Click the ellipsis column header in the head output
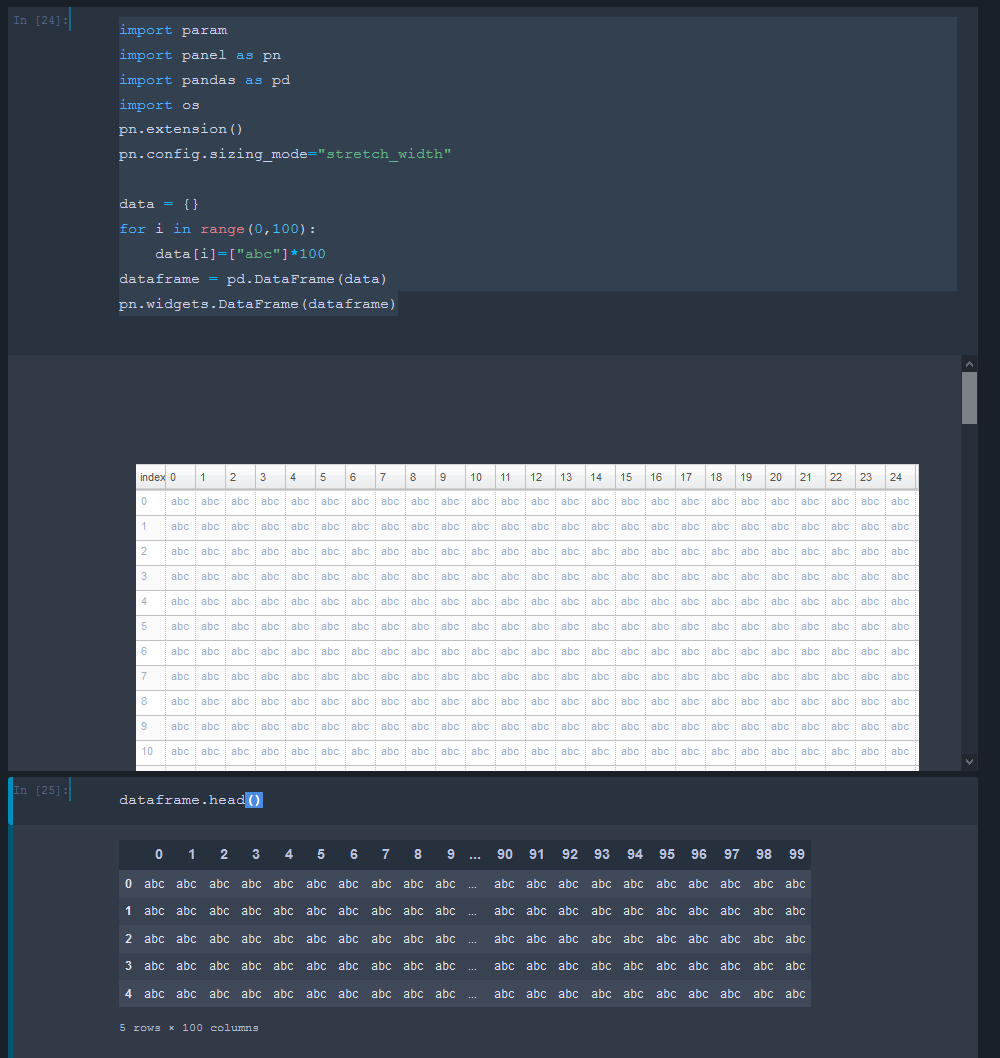1000x1058 pixels. tap(474, 854)
